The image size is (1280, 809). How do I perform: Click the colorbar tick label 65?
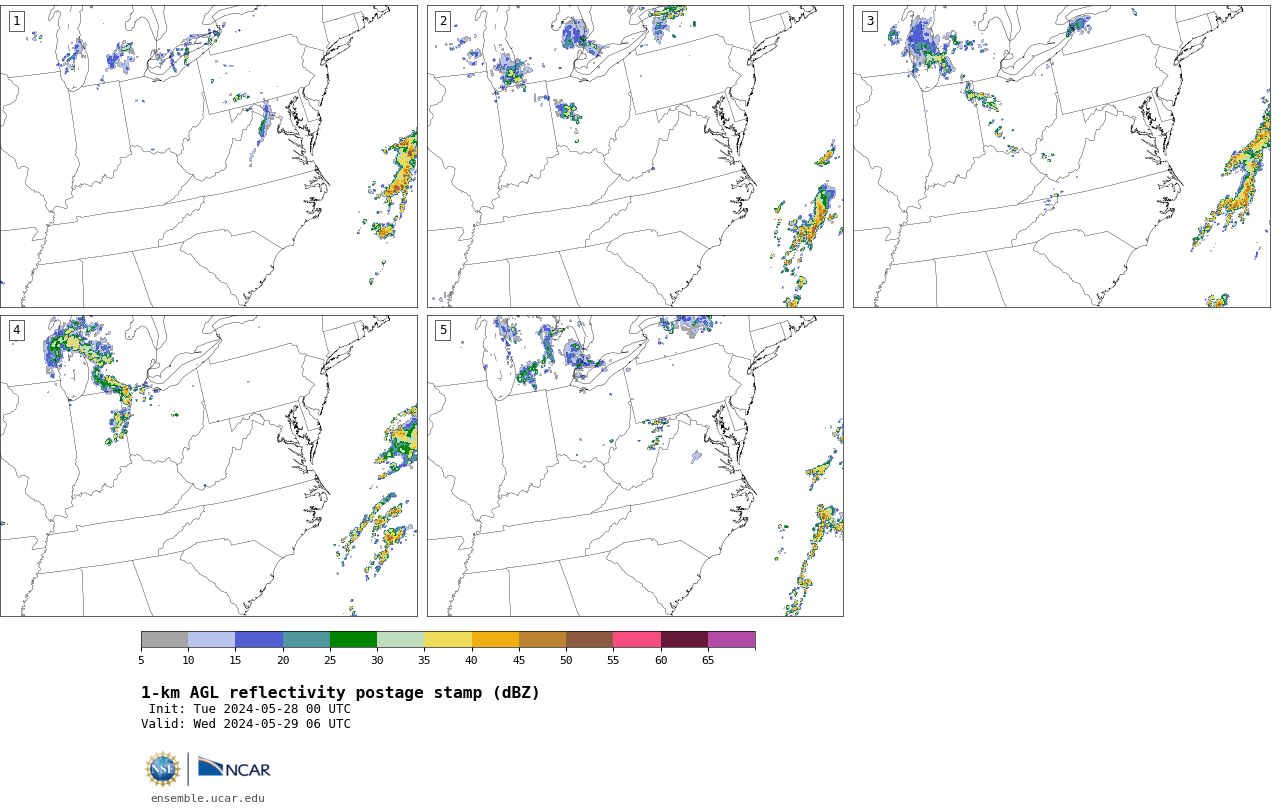click(708, 660)
